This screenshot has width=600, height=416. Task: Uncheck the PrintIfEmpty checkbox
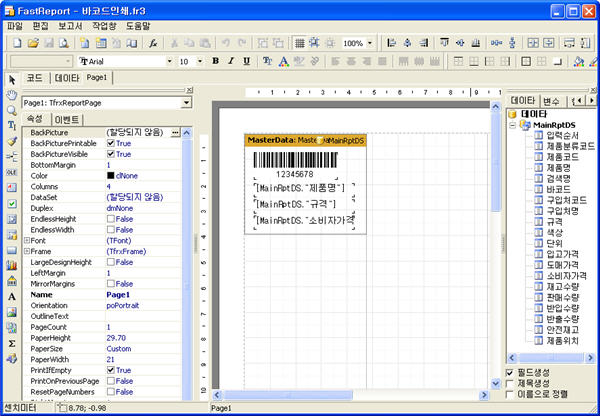coord(111,370)
